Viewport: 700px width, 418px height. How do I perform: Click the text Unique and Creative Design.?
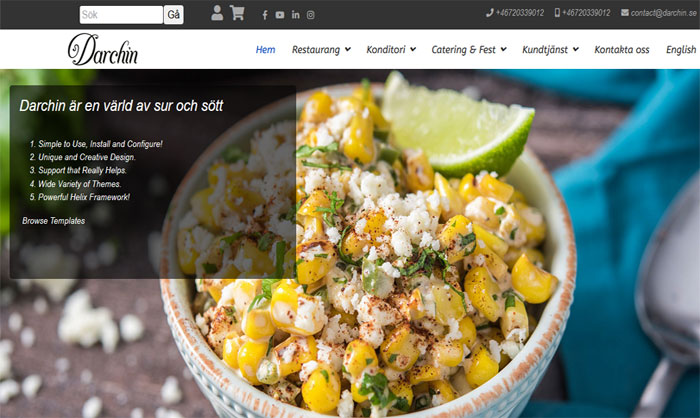point(87,157)
